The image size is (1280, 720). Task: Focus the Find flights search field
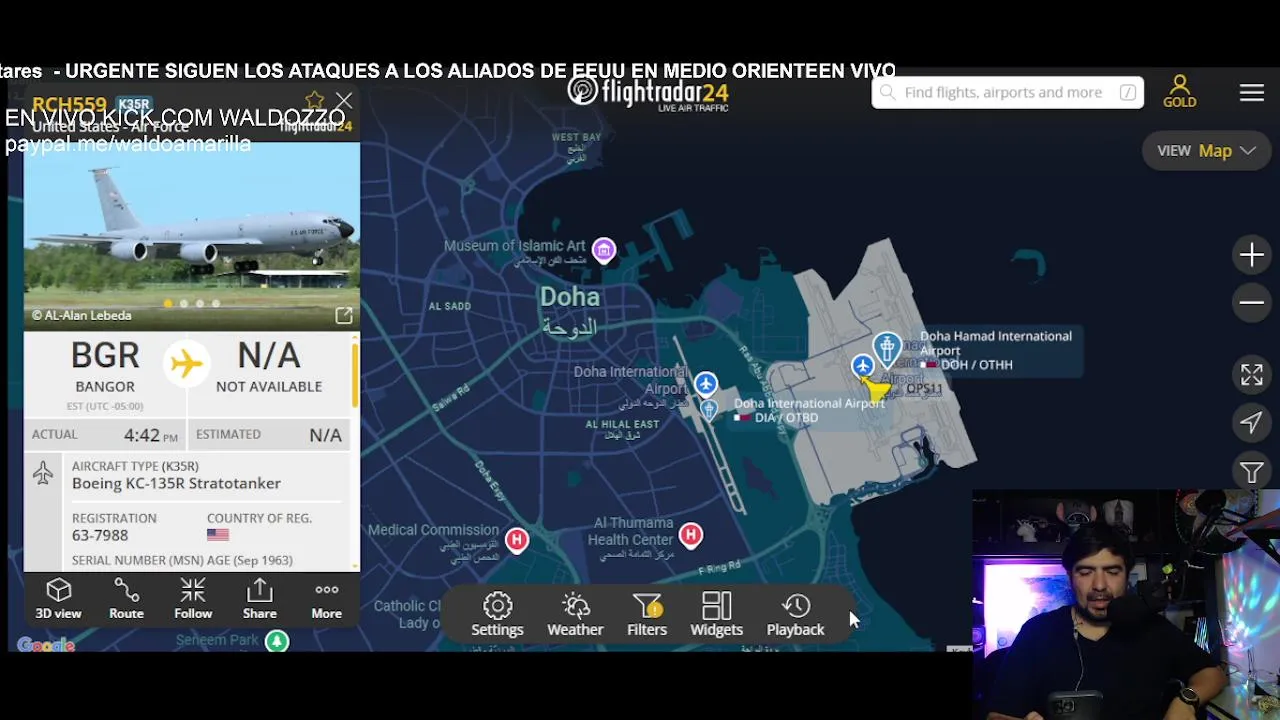1008,93
